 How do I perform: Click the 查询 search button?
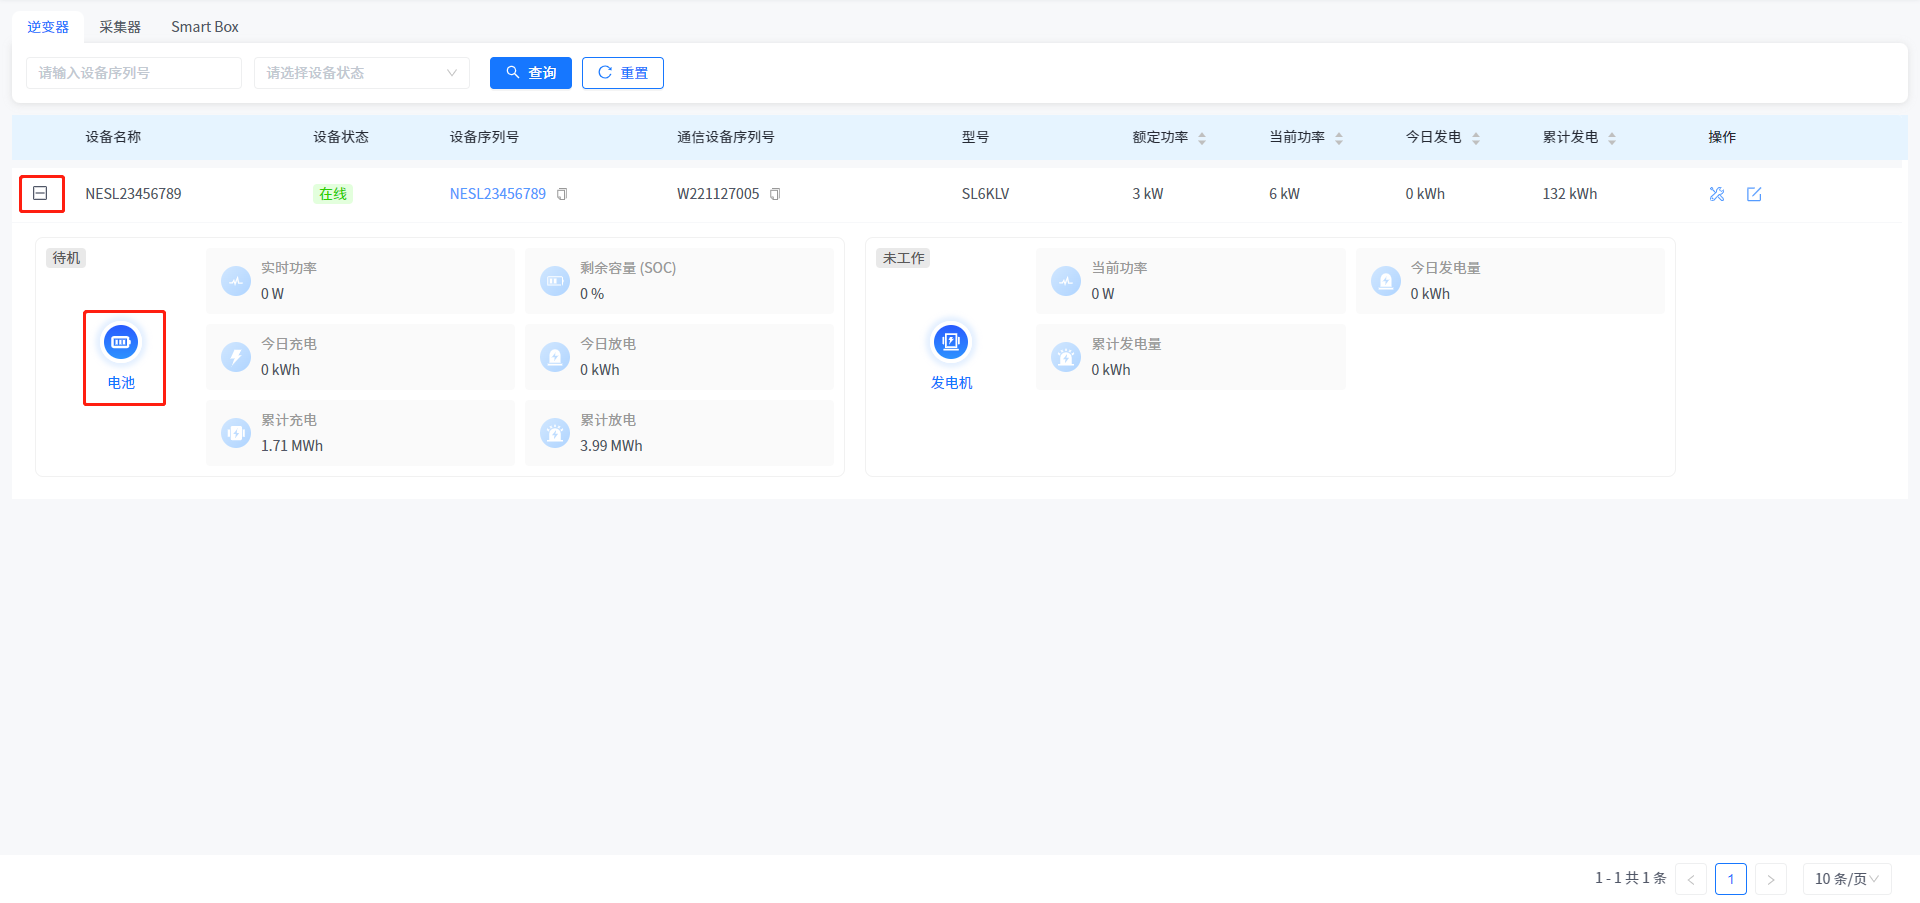530,73
